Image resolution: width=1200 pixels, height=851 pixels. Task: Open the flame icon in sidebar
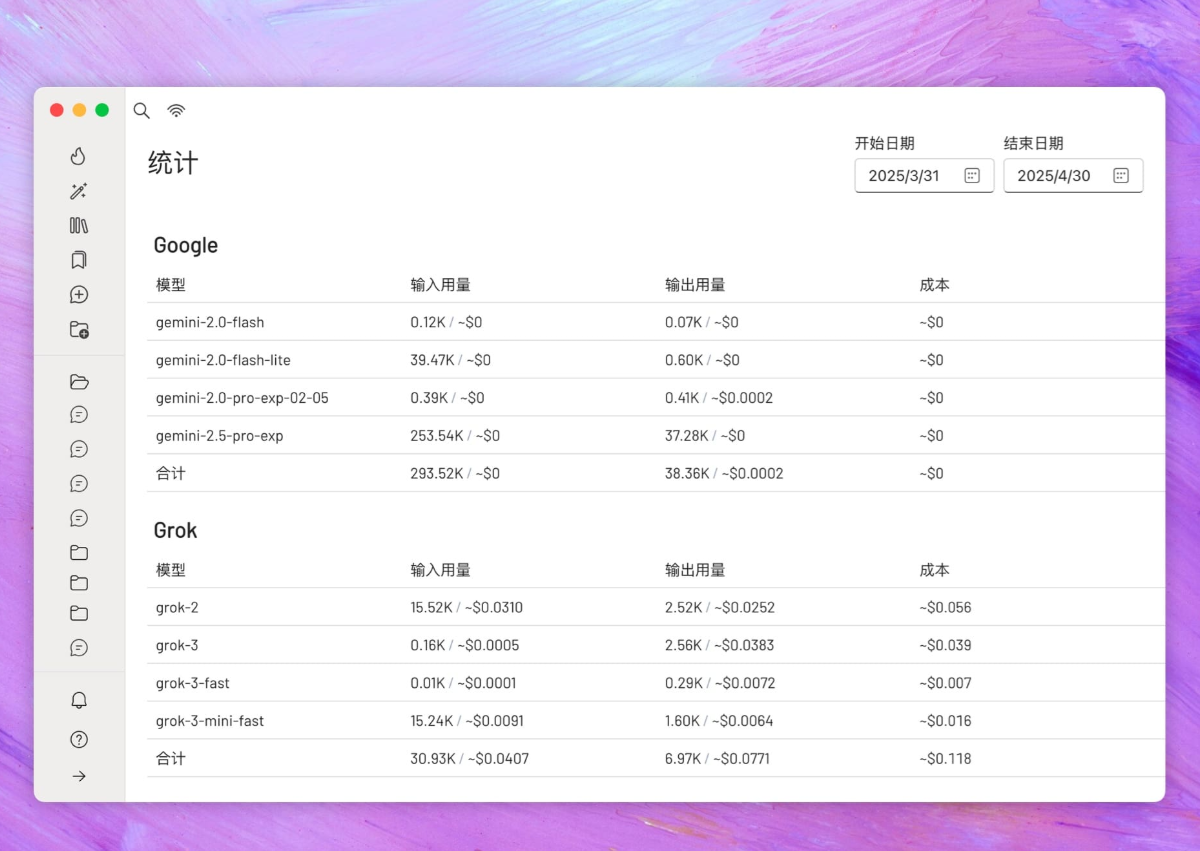[79, 156]
